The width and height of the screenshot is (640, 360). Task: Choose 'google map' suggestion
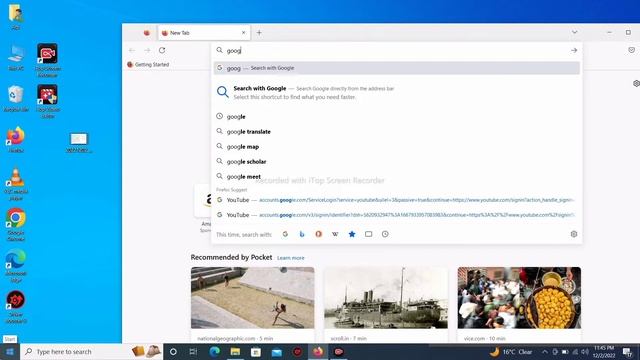coord(396,147)
